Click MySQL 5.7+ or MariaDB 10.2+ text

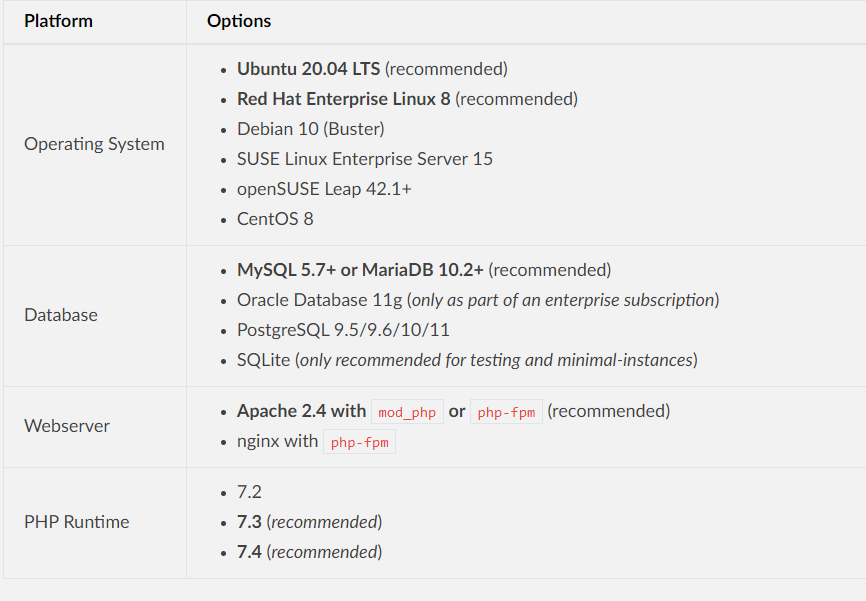point(360,270)
